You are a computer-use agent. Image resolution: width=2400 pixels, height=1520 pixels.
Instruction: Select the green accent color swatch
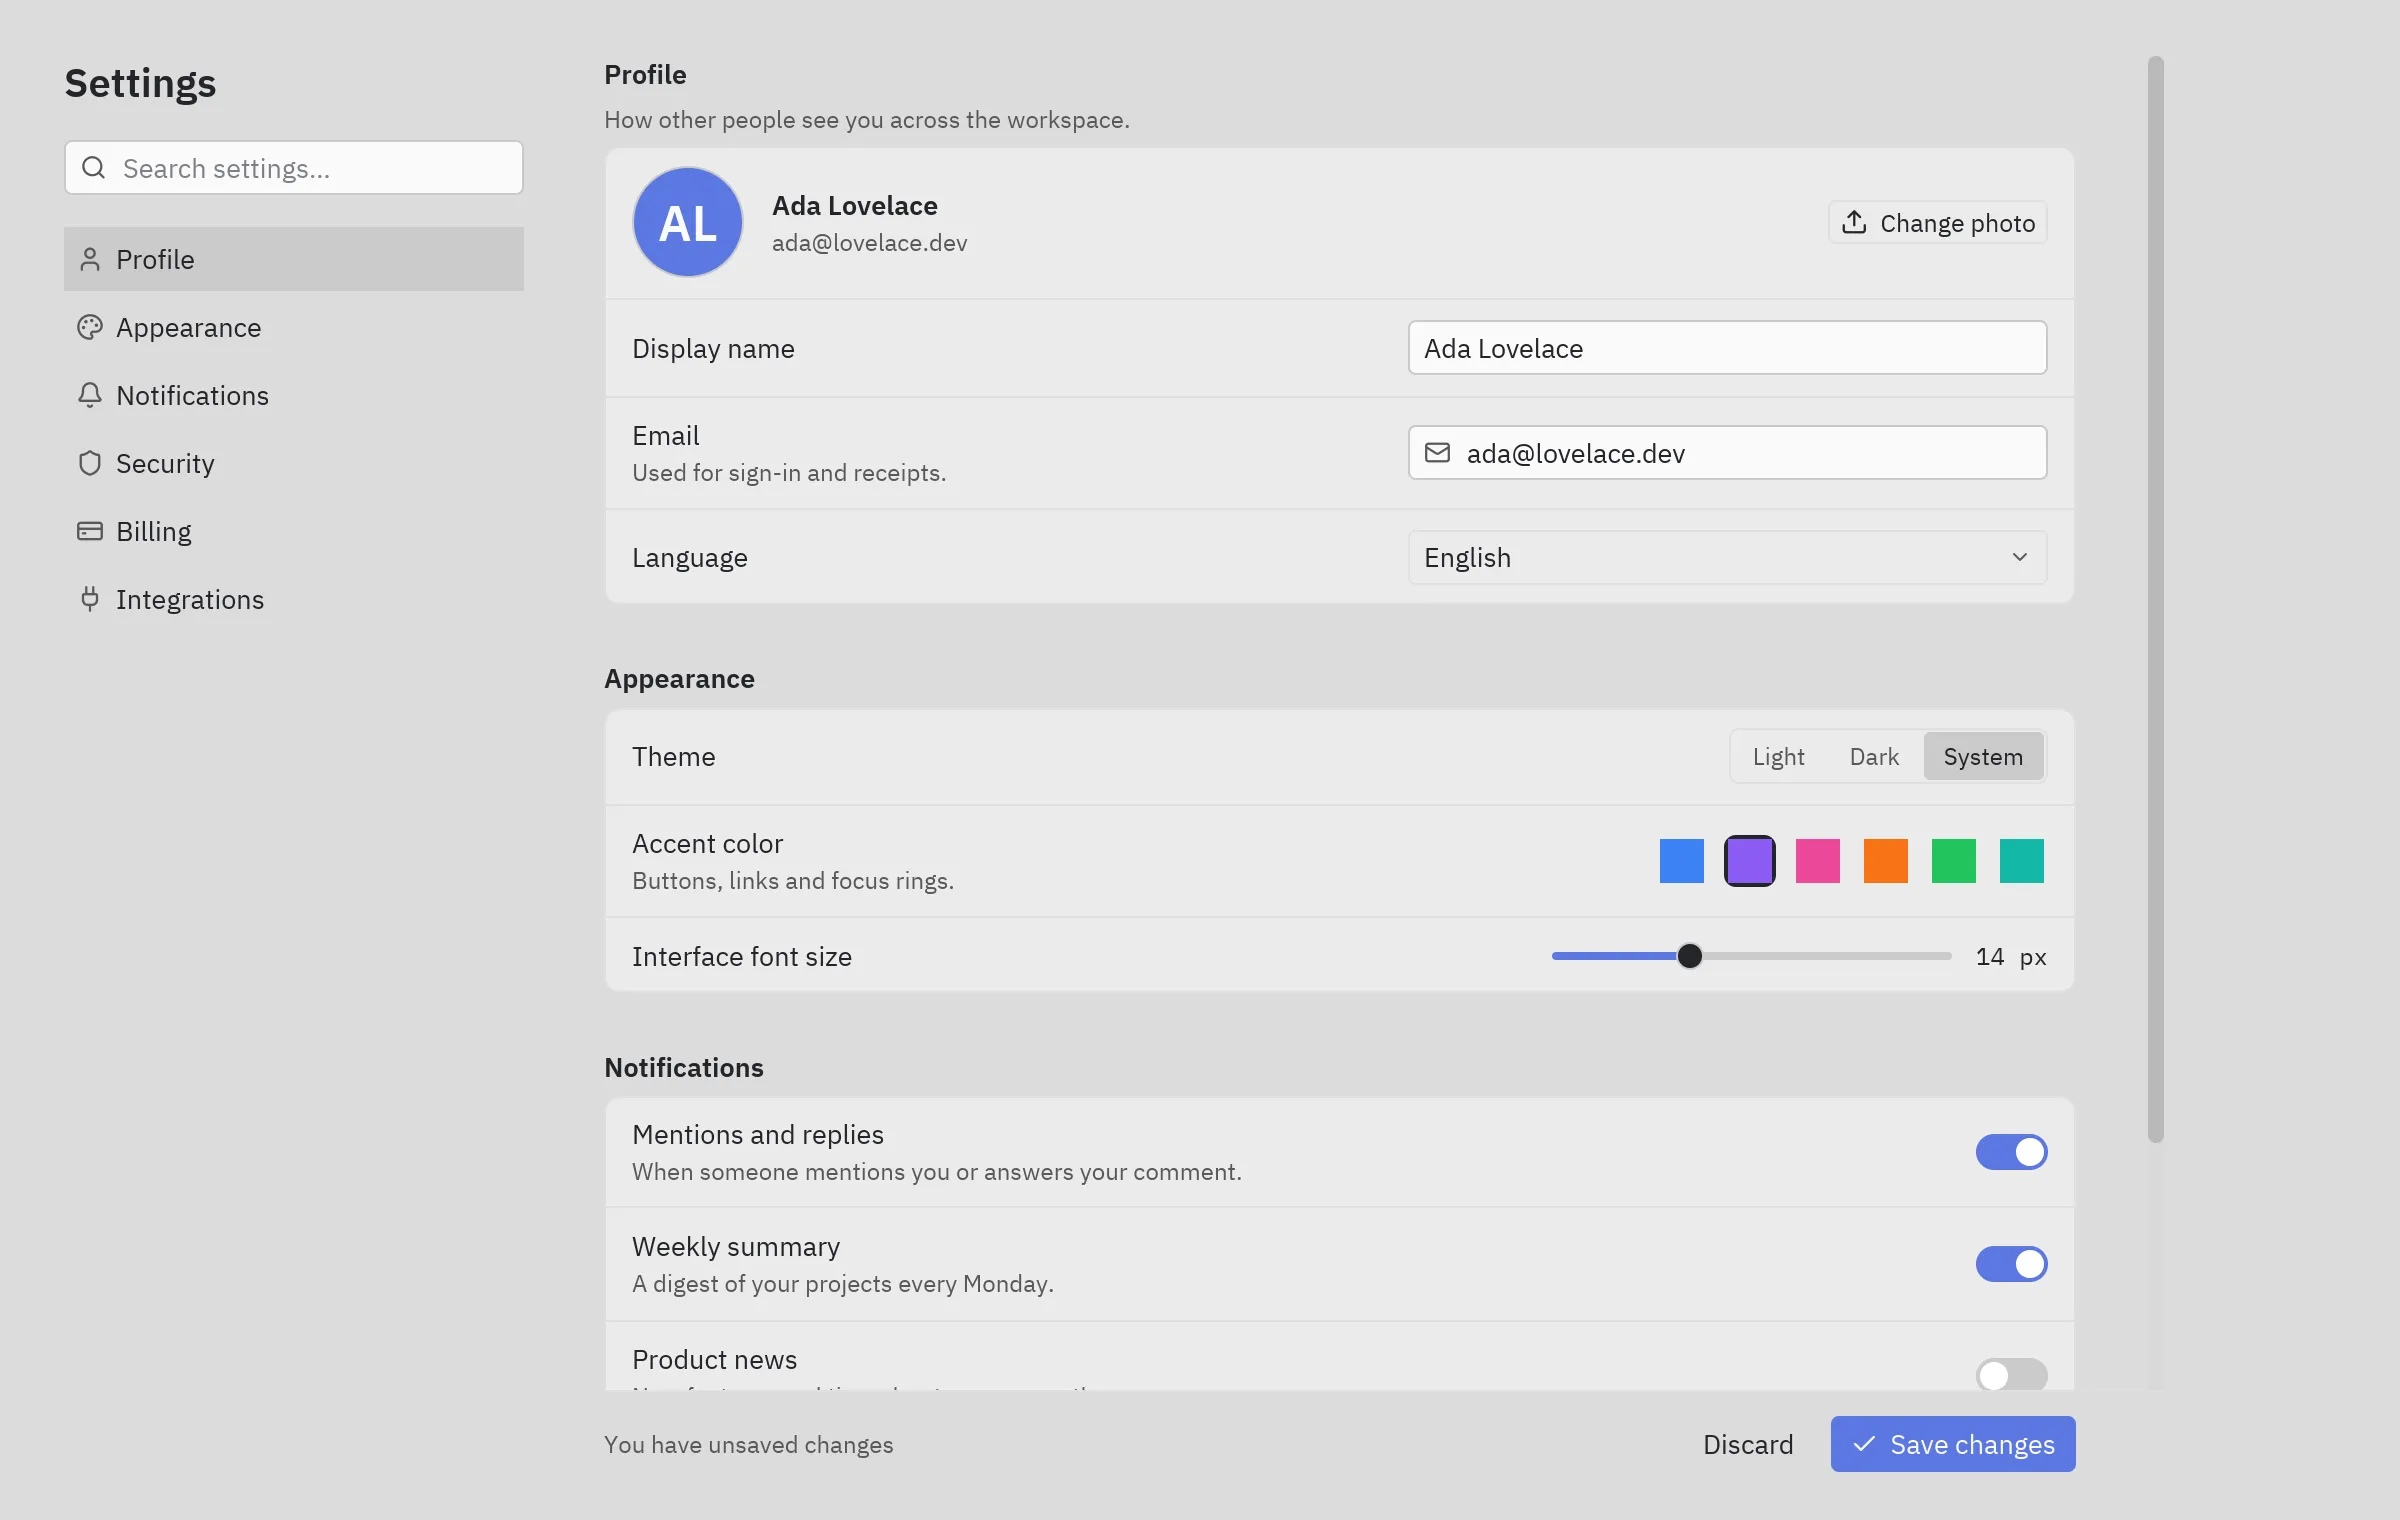click(1954, 861)
